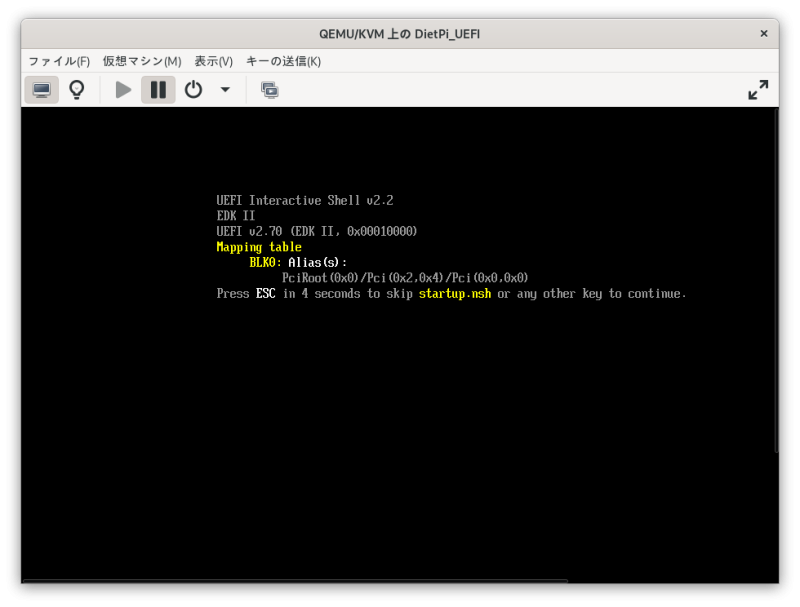Show the graphical console view
Image resolution: width=800 pixels, height=607 pixels.
41,90
